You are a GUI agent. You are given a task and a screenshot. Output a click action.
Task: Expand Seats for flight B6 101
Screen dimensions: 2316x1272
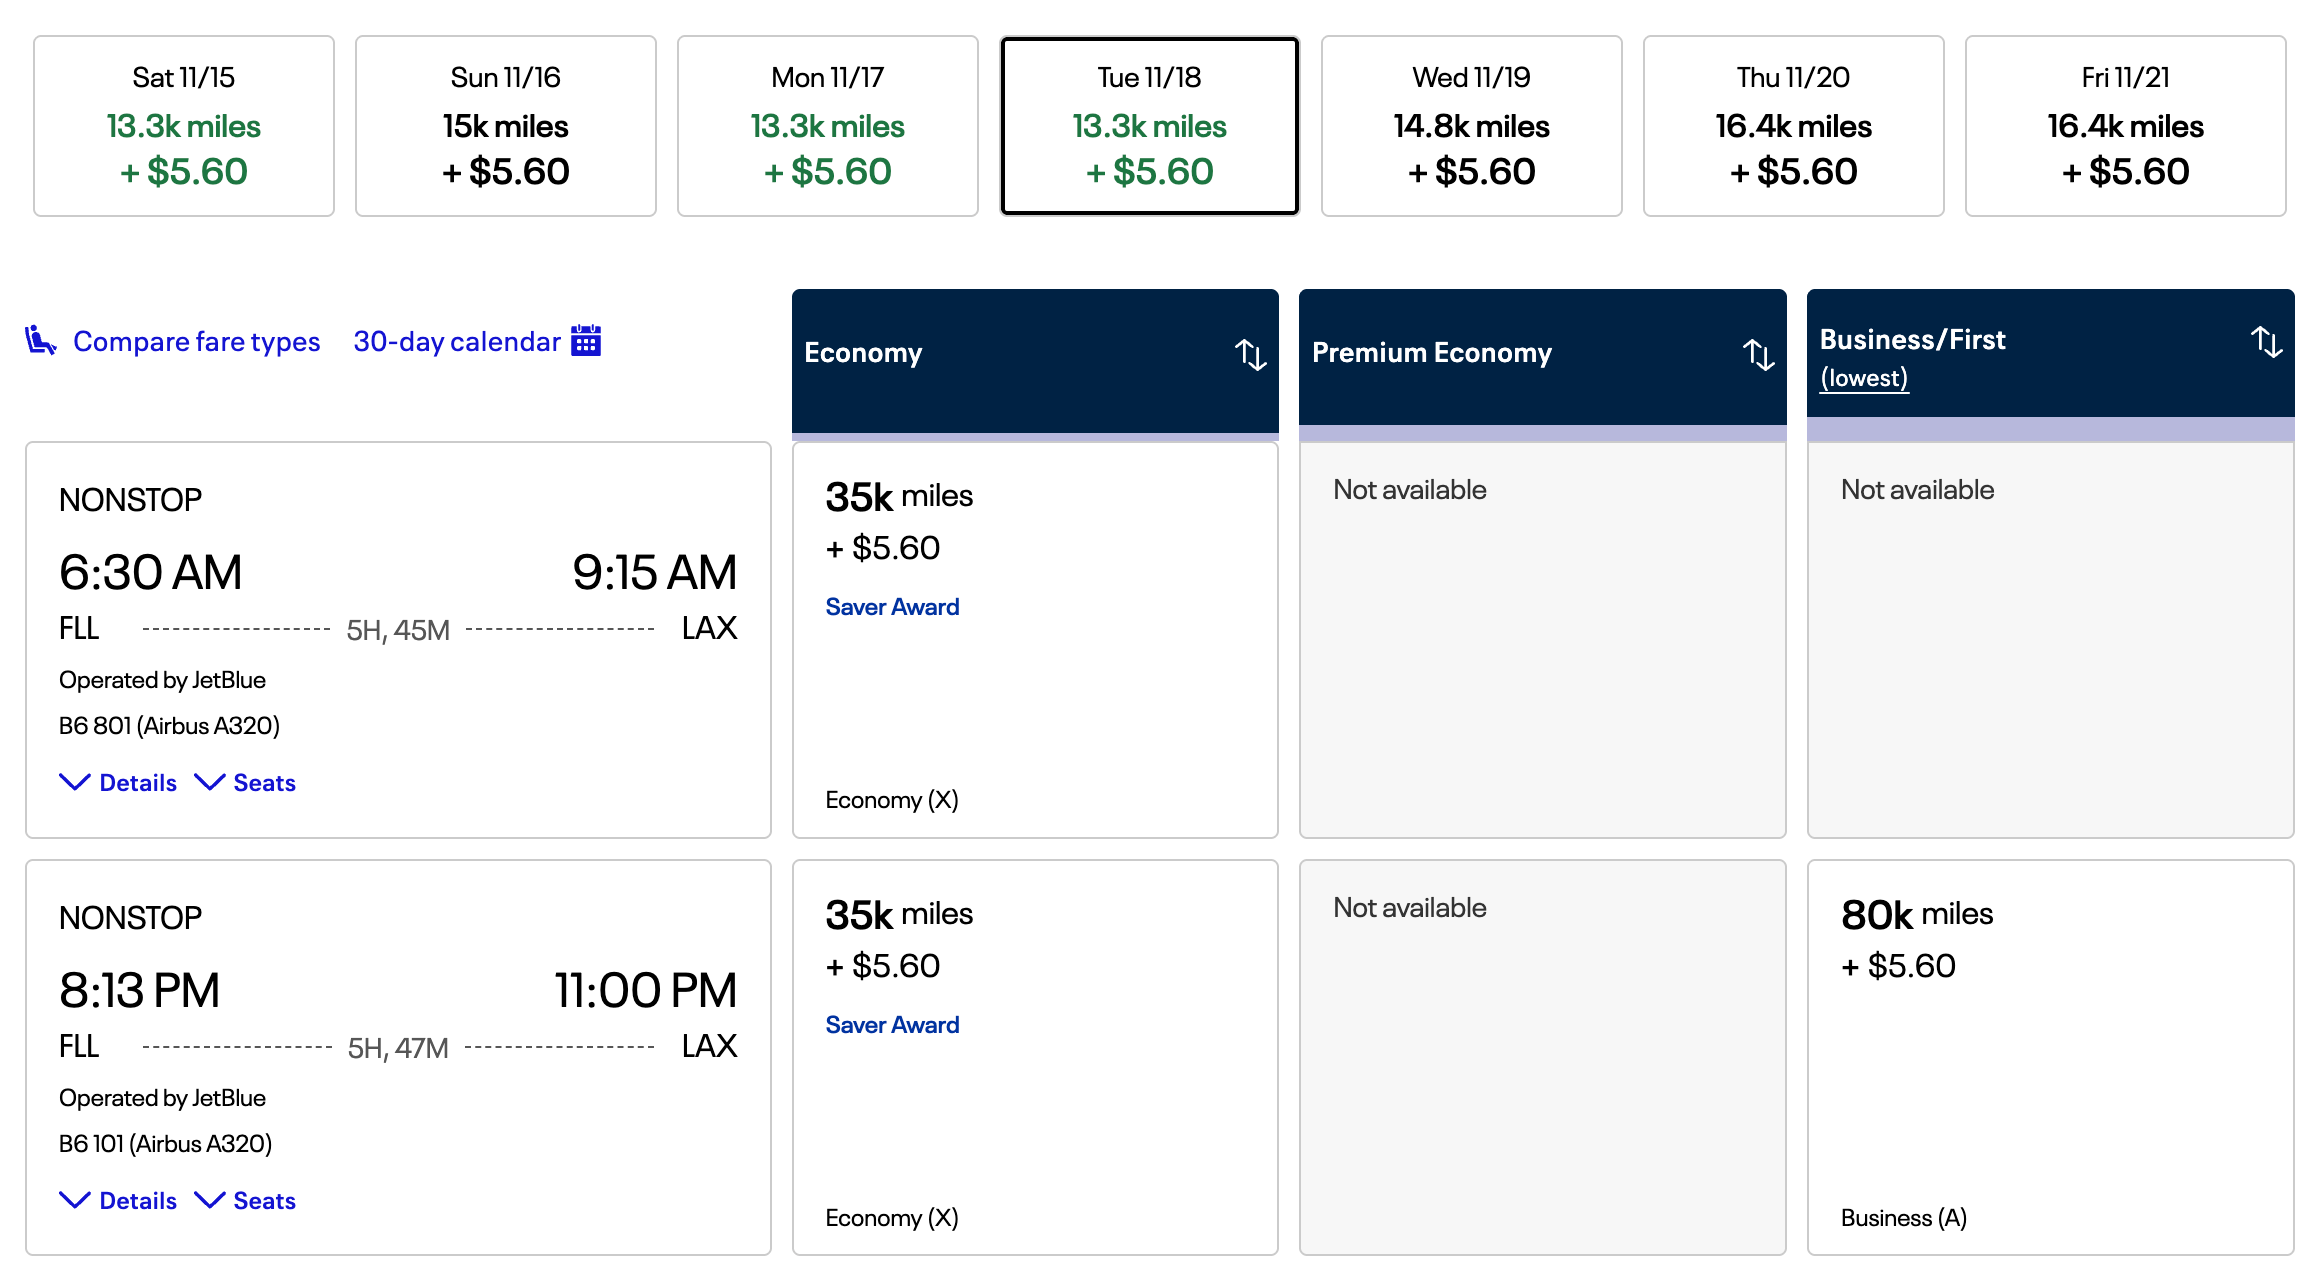(x=246, y=1201)
